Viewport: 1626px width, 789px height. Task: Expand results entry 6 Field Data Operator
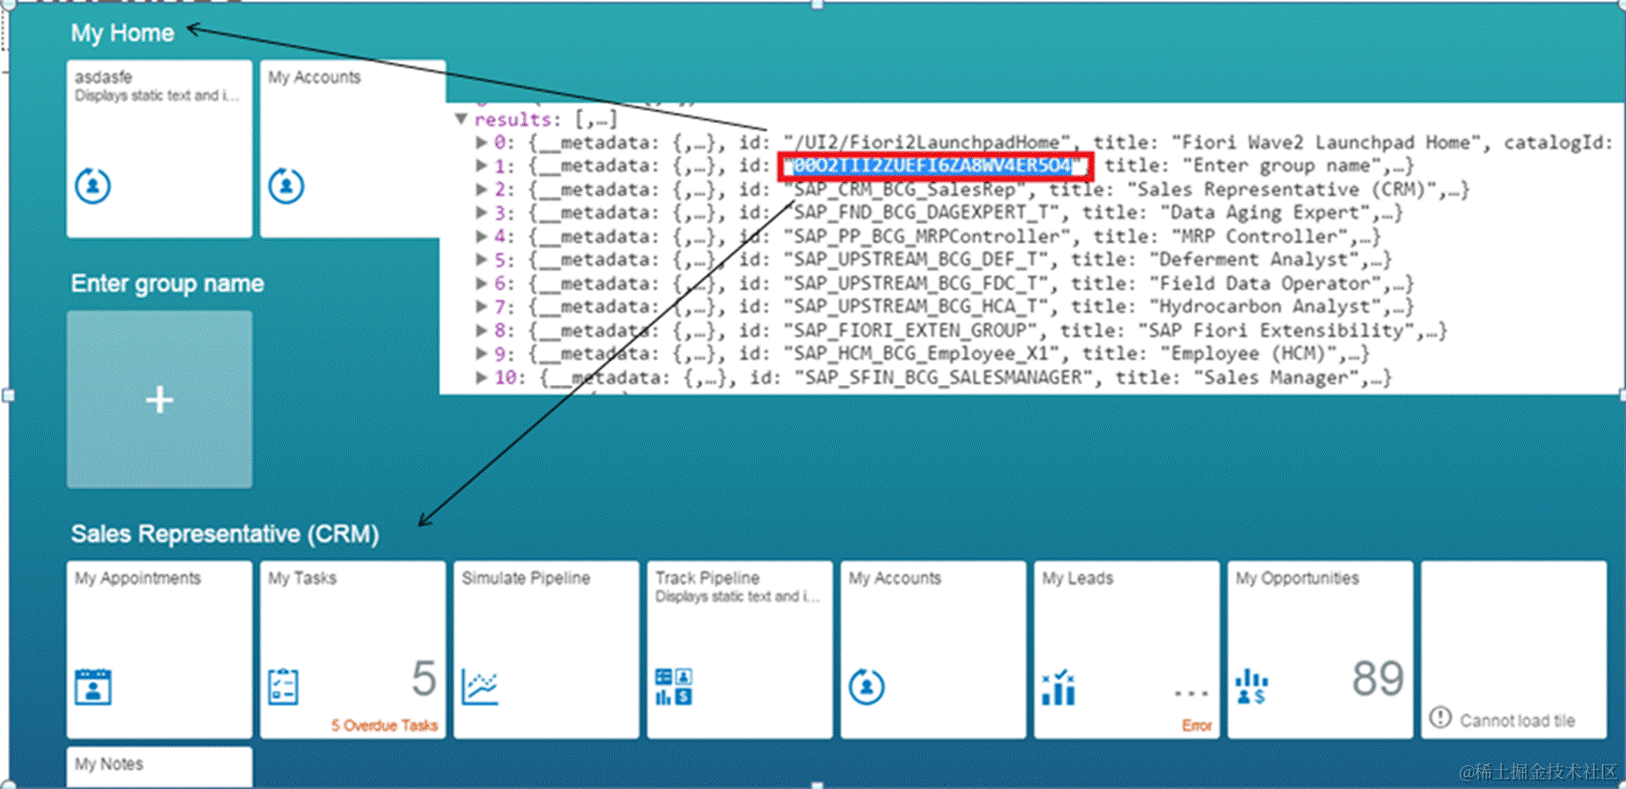482,284
